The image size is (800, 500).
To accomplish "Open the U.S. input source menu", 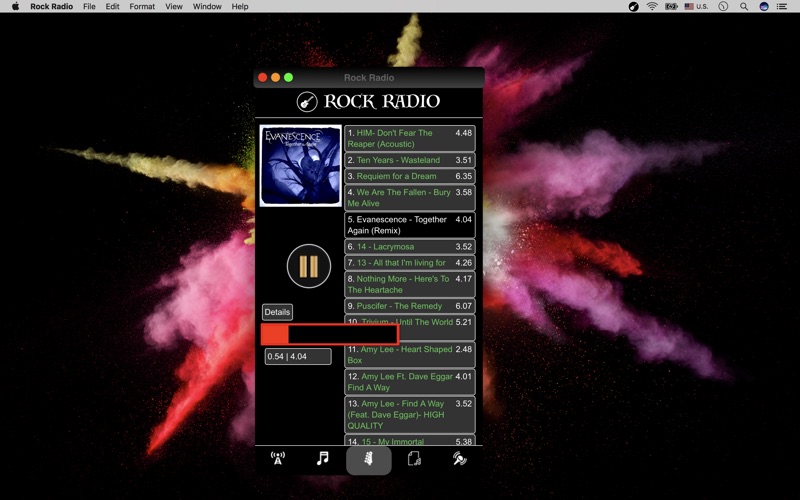I will [x=696, y=6].
